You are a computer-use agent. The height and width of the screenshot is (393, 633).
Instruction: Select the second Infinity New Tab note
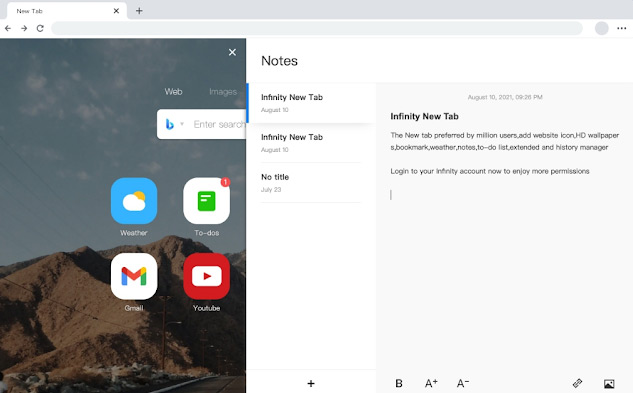[x=311, y=143]
